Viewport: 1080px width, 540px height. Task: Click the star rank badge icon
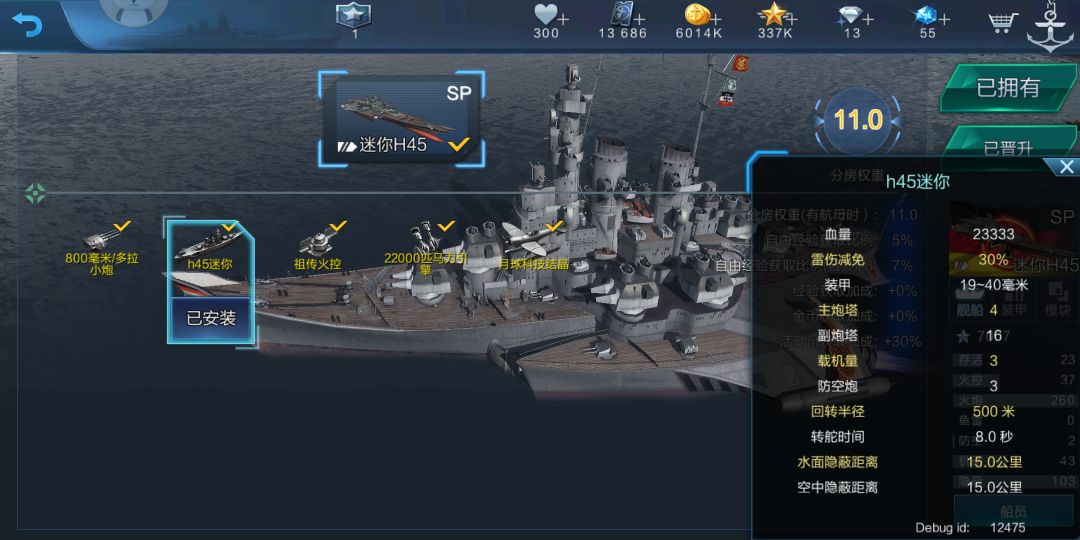click(x=354, y=17)
